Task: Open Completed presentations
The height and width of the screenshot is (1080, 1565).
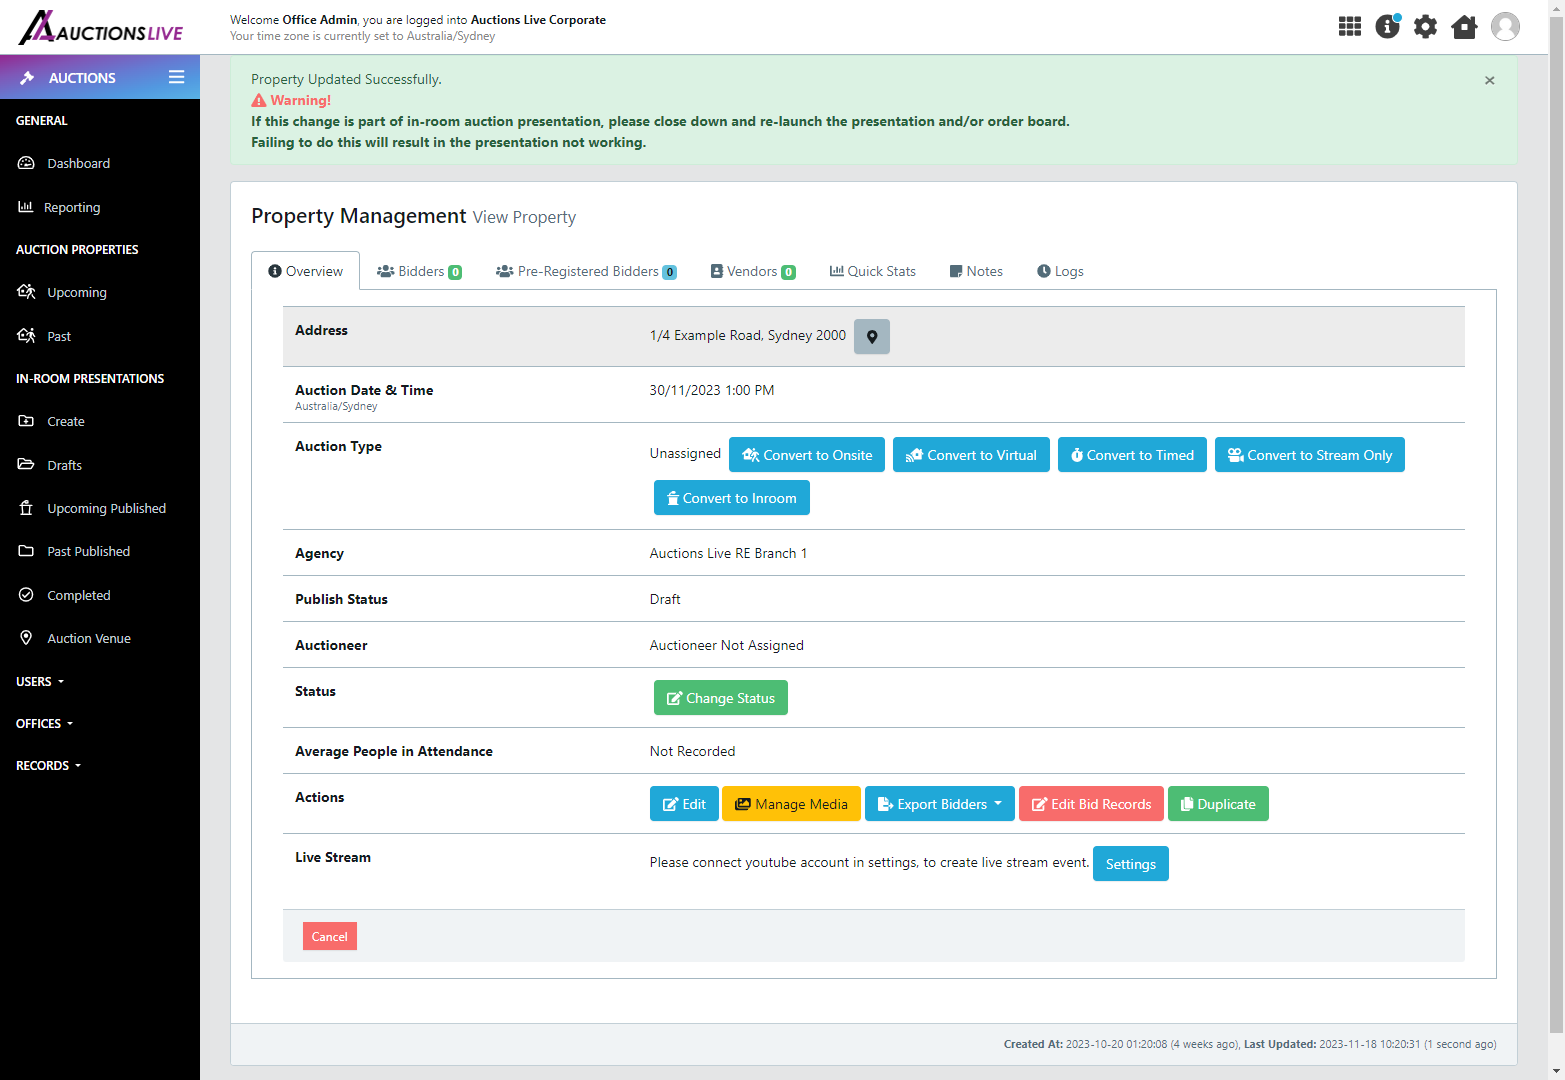Action: click(x=78, y=595)
